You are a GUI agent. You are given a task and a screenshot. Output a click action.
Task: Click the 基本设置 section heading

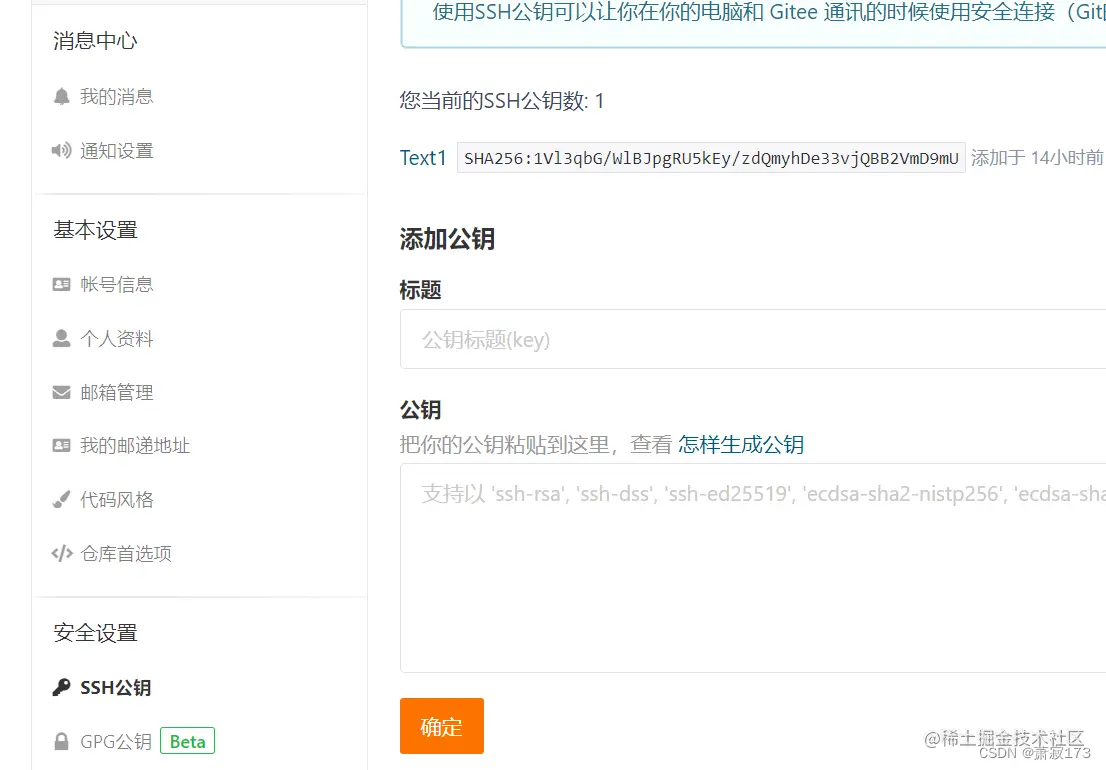tap(95, 230)
